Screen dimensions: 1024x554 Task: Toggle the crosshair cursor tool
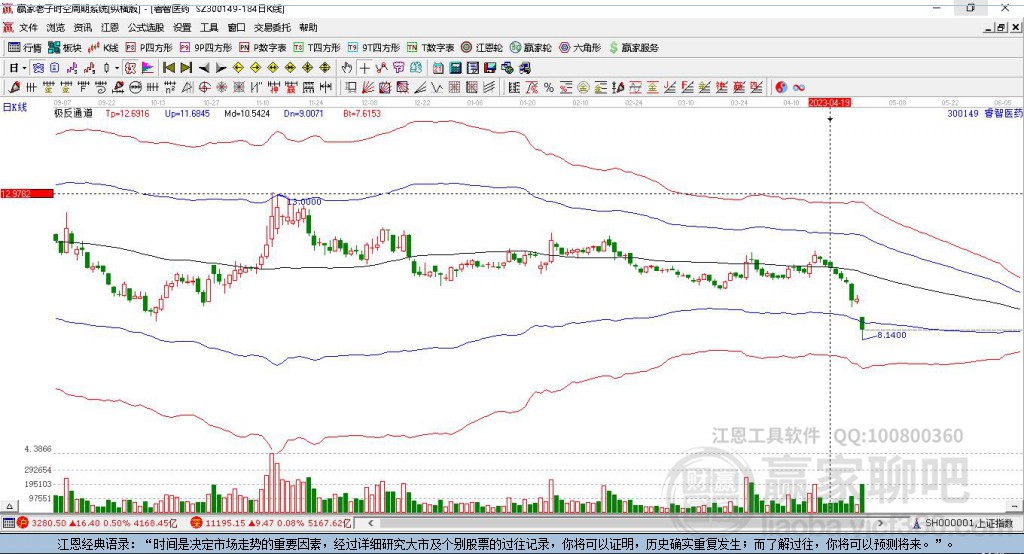[364, 68]
